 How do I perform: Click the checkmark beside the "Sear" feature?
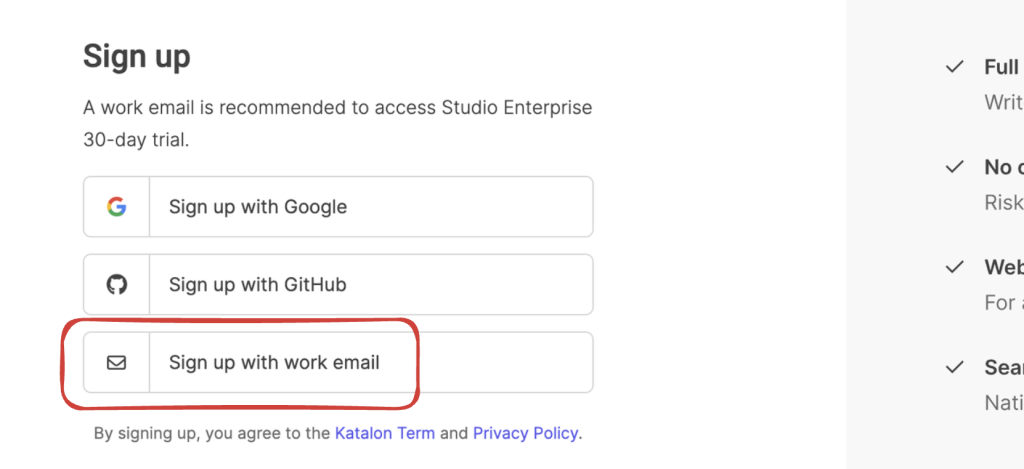coord(954,367)
